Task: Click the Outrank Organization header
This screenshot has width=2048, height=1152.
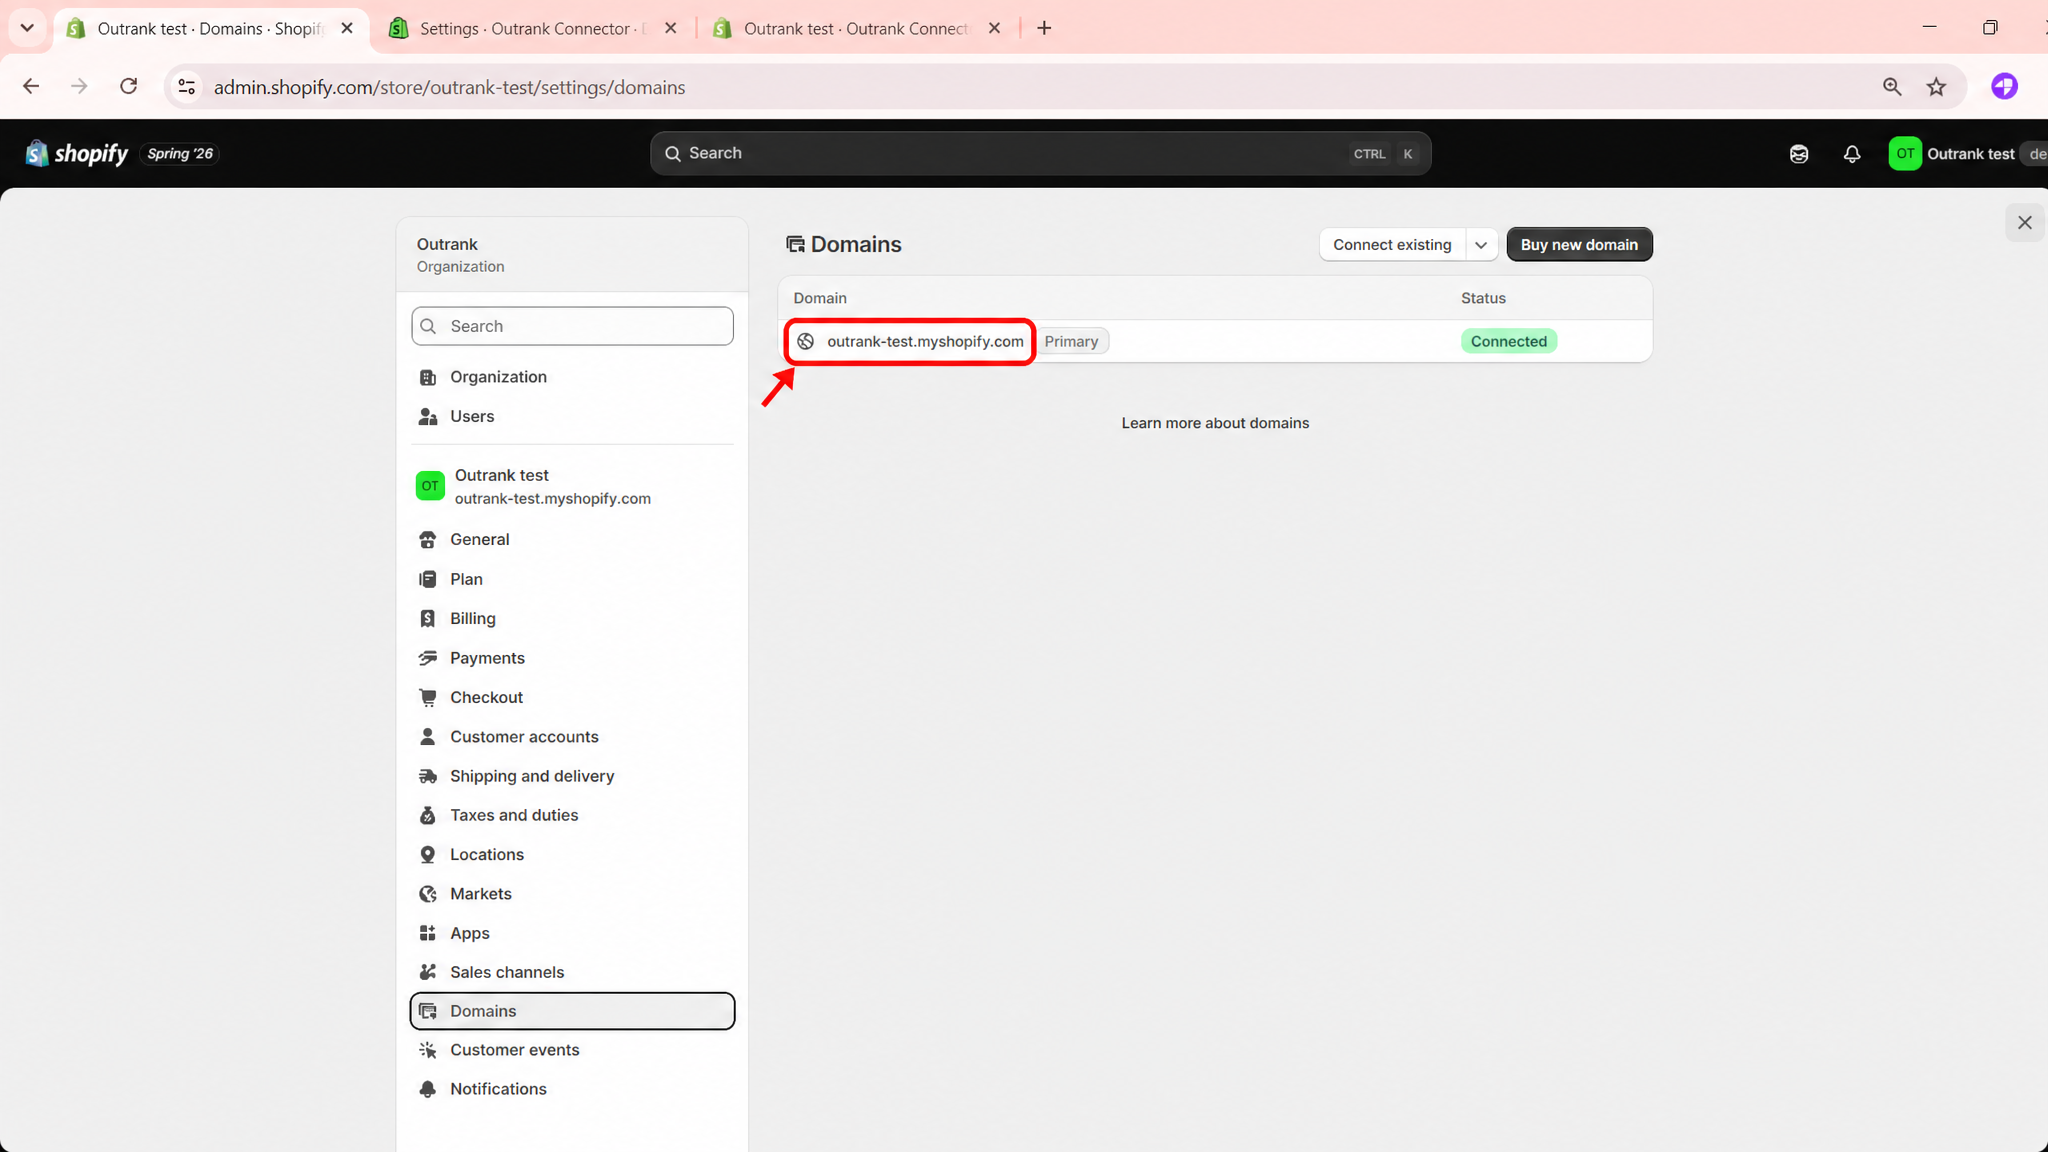Action: coord(572,255)
